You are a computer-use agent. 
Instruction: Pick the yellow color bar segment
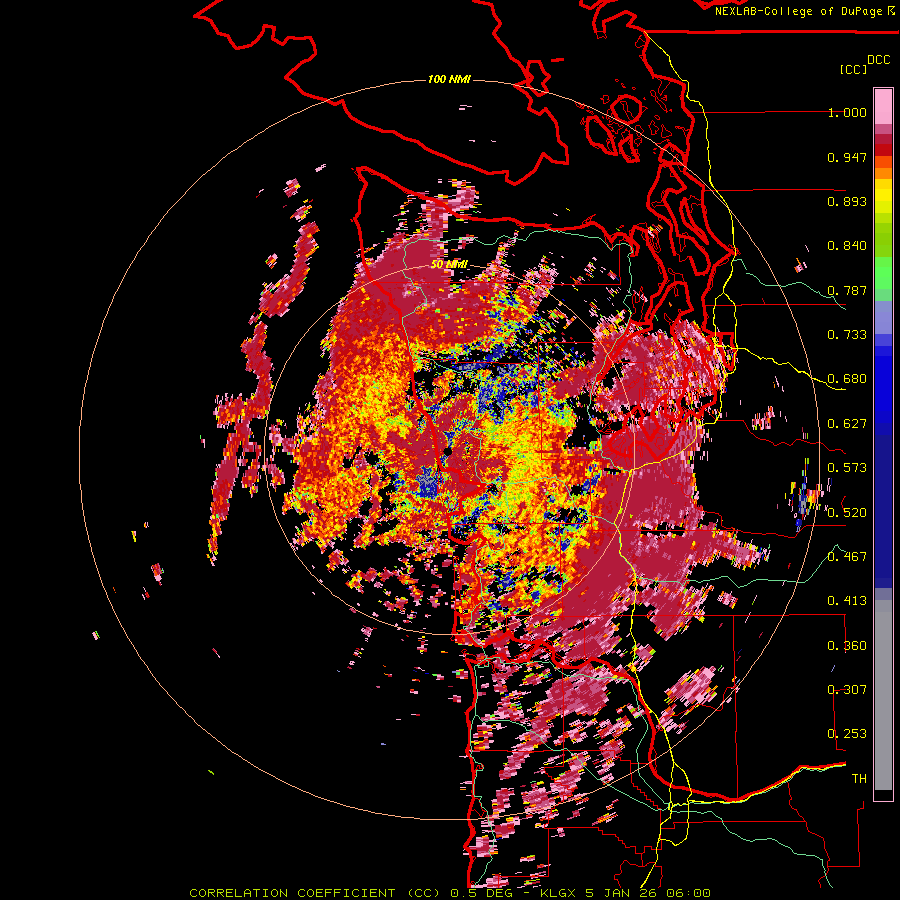[x=883, y=196]
